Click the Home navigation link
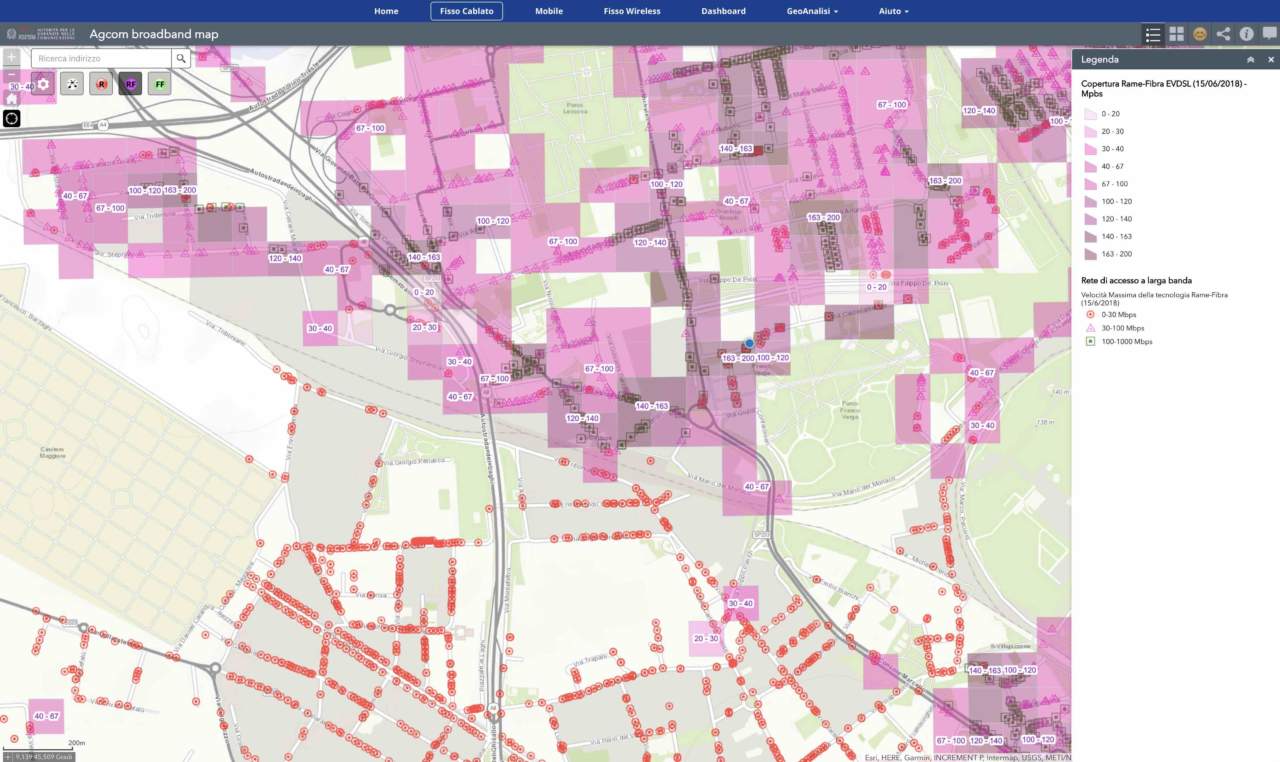This screenshot has height=762, width=1280. (x=386, y=11)
